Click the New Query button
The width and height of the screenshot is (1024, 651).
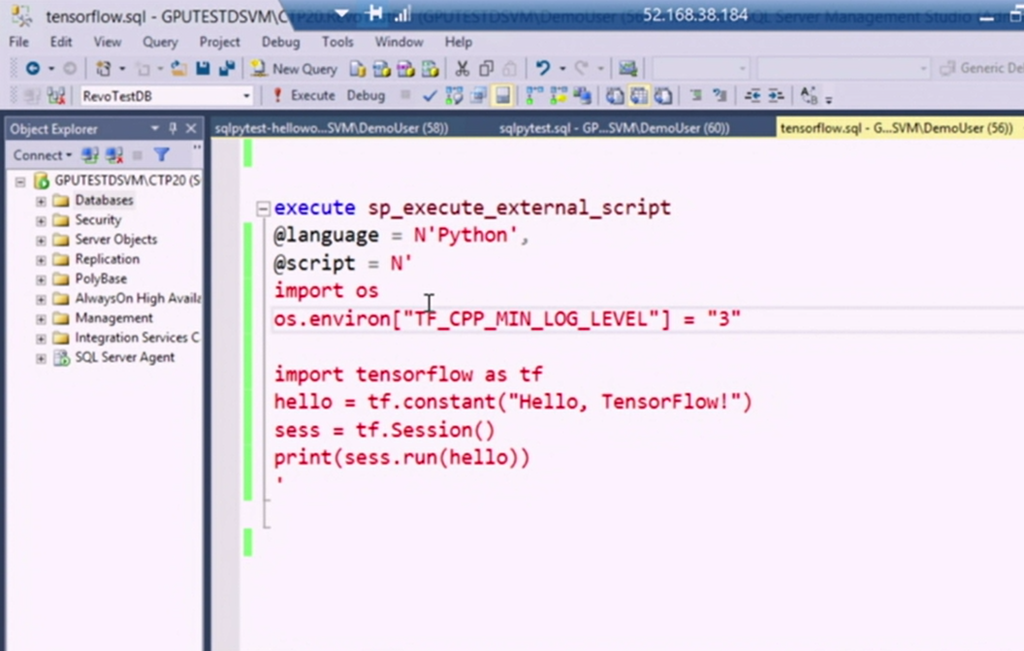294,68
